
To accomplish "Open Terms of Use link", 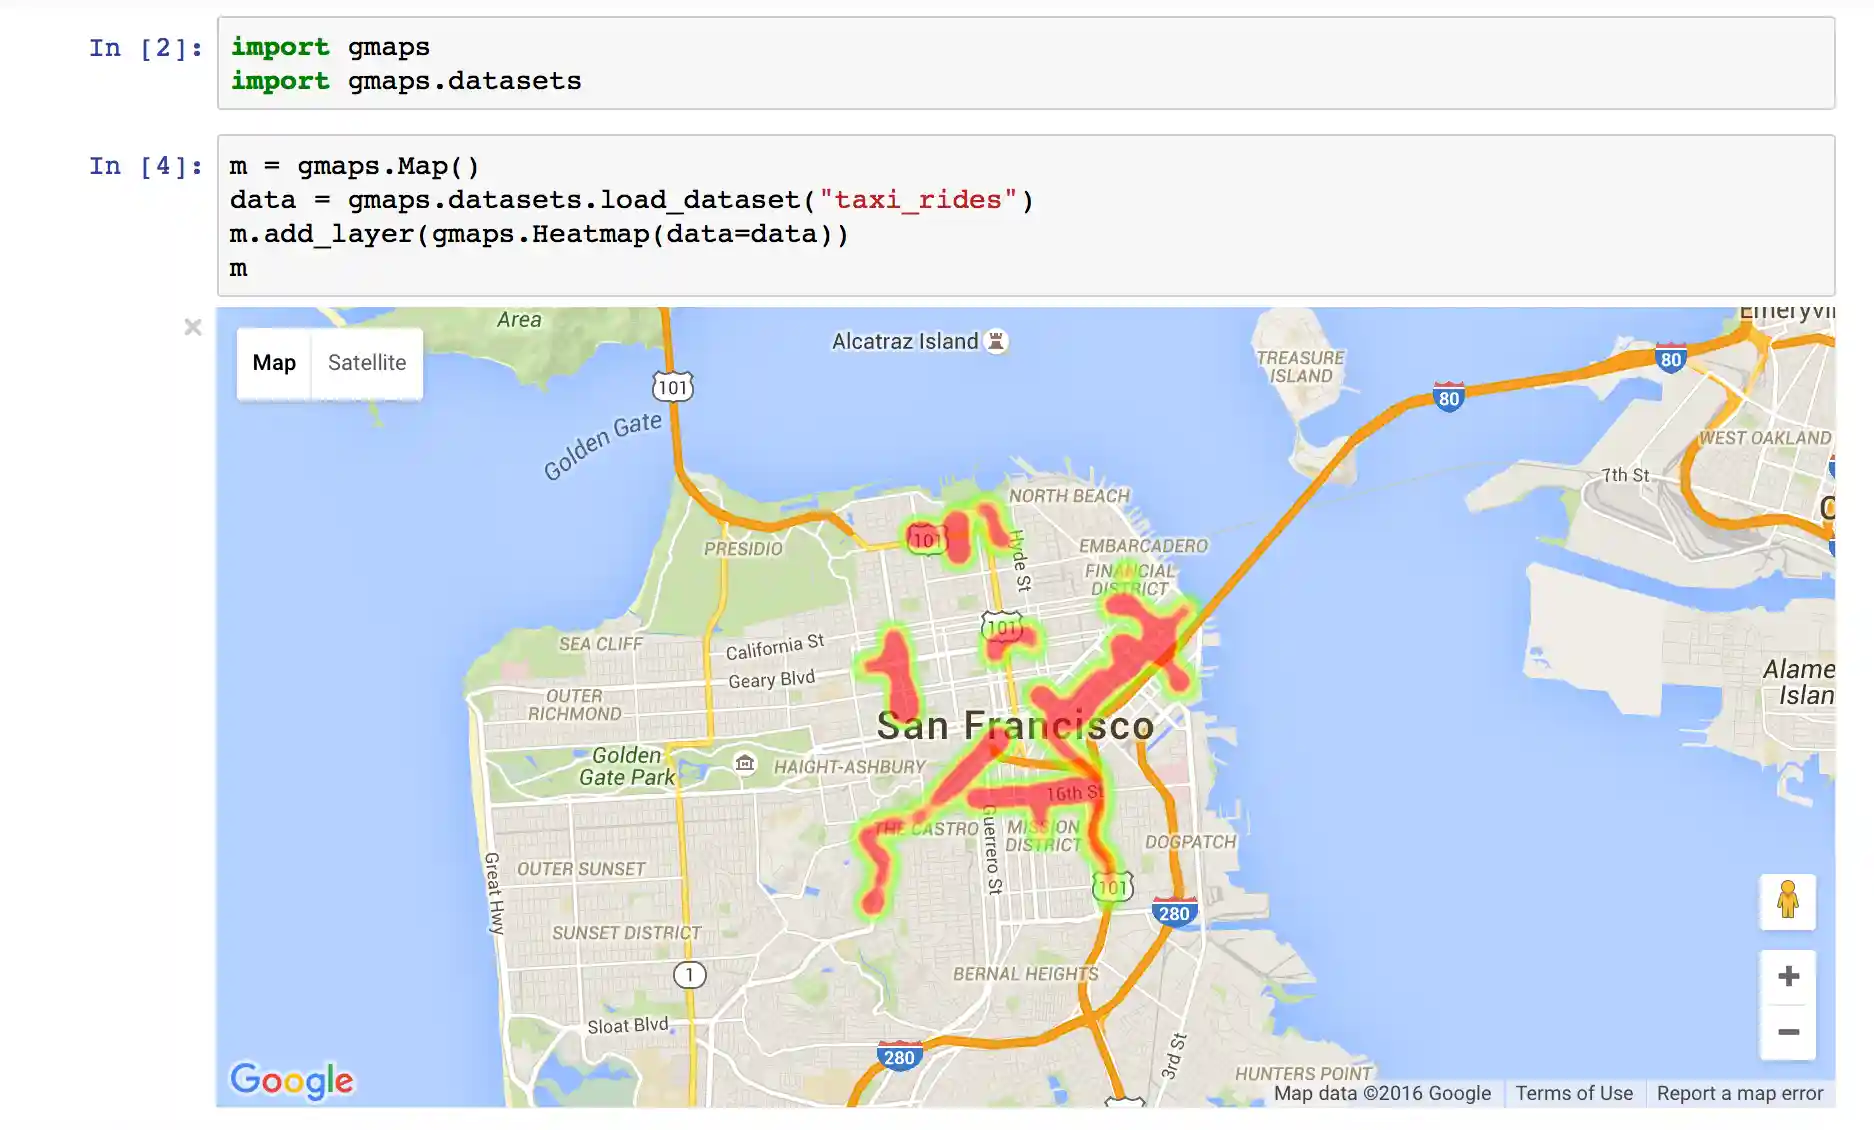I will (x=1573, y=1093).
